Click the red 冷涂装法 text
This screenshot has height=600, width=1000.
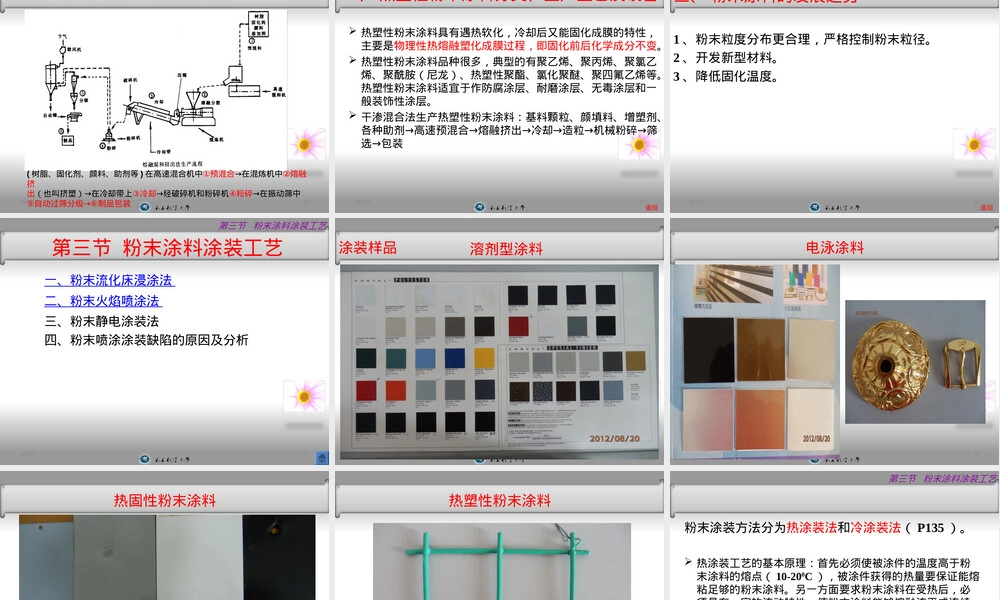875,527
